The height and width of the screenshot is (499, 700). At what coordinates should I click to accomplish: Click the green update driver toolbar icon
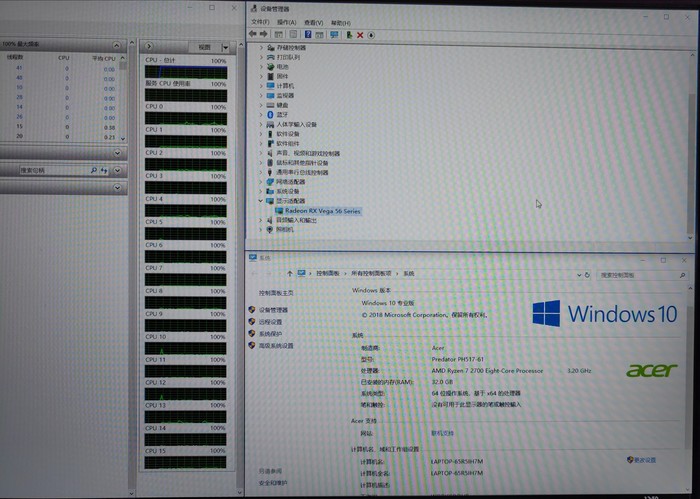(x=349, y=35)
